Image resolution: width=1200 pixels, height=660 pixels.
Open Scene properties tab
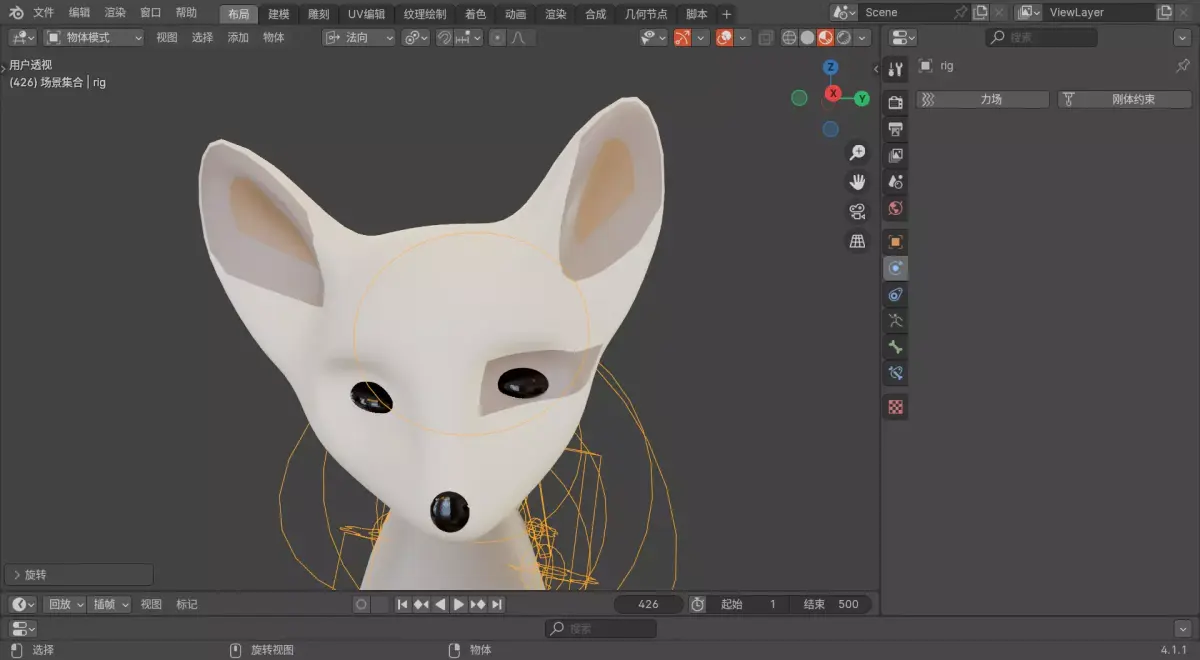click(895, 182)
